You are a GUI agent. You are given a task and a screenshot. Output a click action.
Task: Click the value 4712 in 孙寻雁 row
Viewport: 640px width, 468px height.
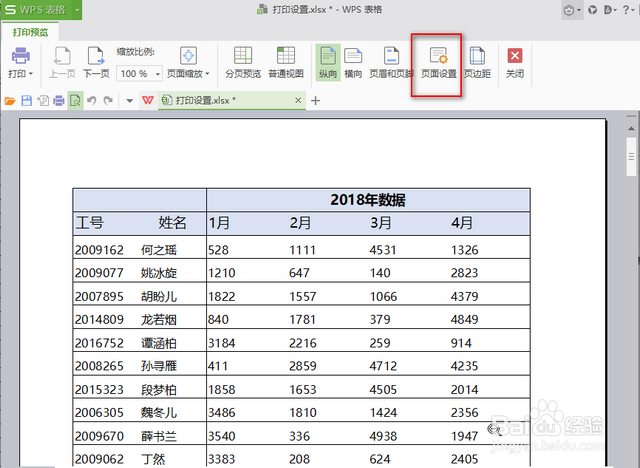[x=383, y=366]
